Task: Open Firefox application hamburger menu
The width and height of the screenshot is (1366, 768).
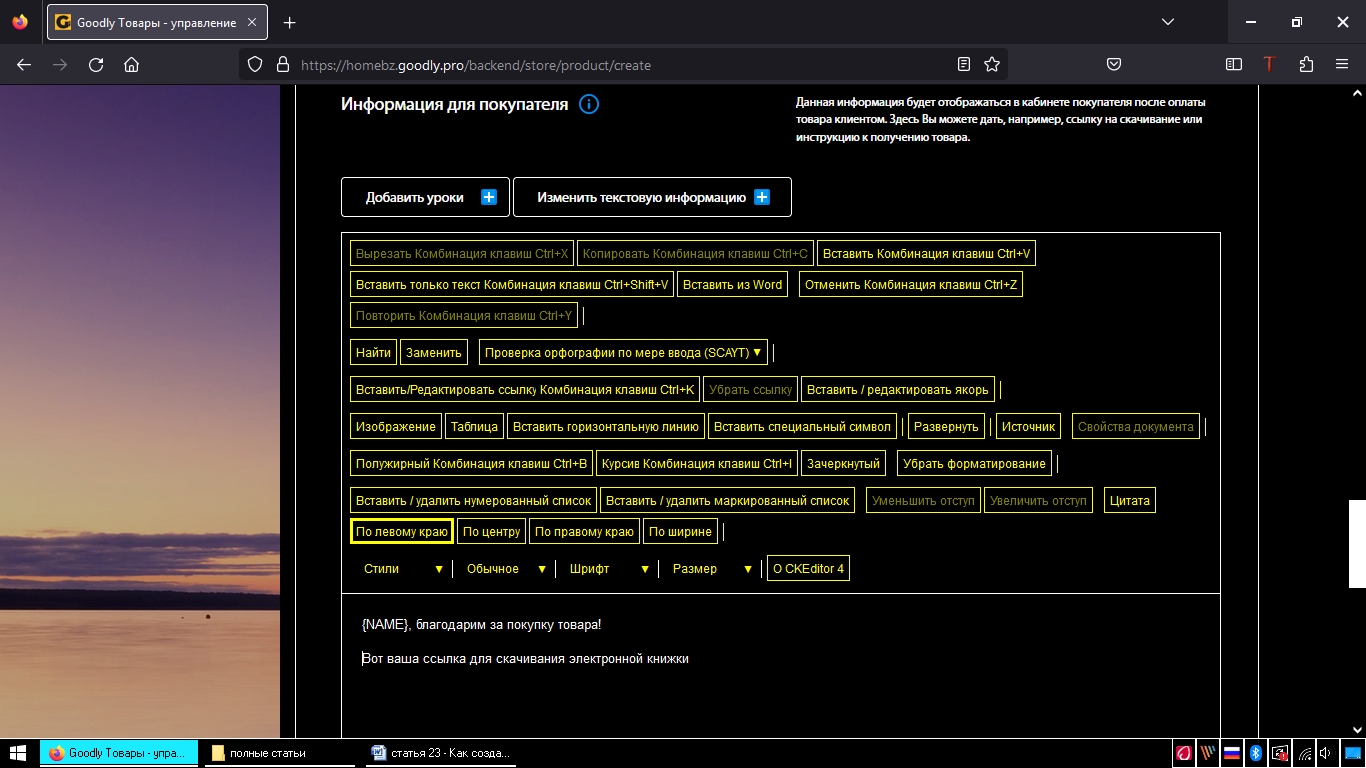Action: 1342,64
